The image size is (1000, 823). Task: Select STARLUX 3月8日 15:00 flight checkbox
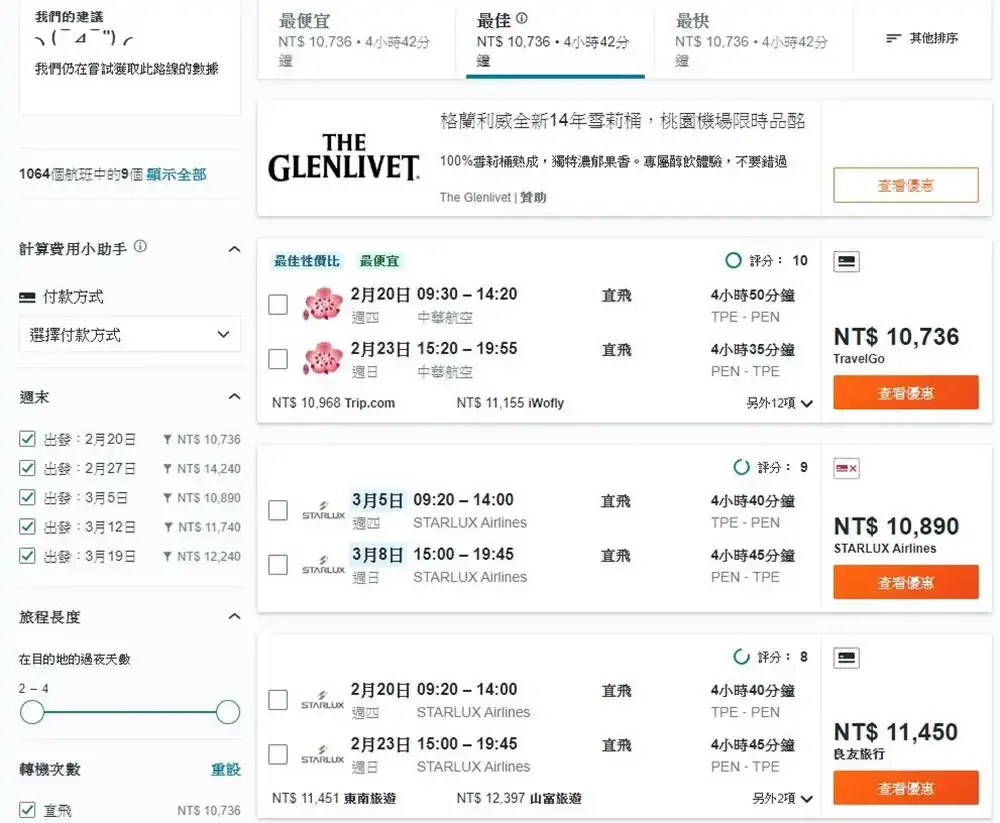(x=278, y=565)
